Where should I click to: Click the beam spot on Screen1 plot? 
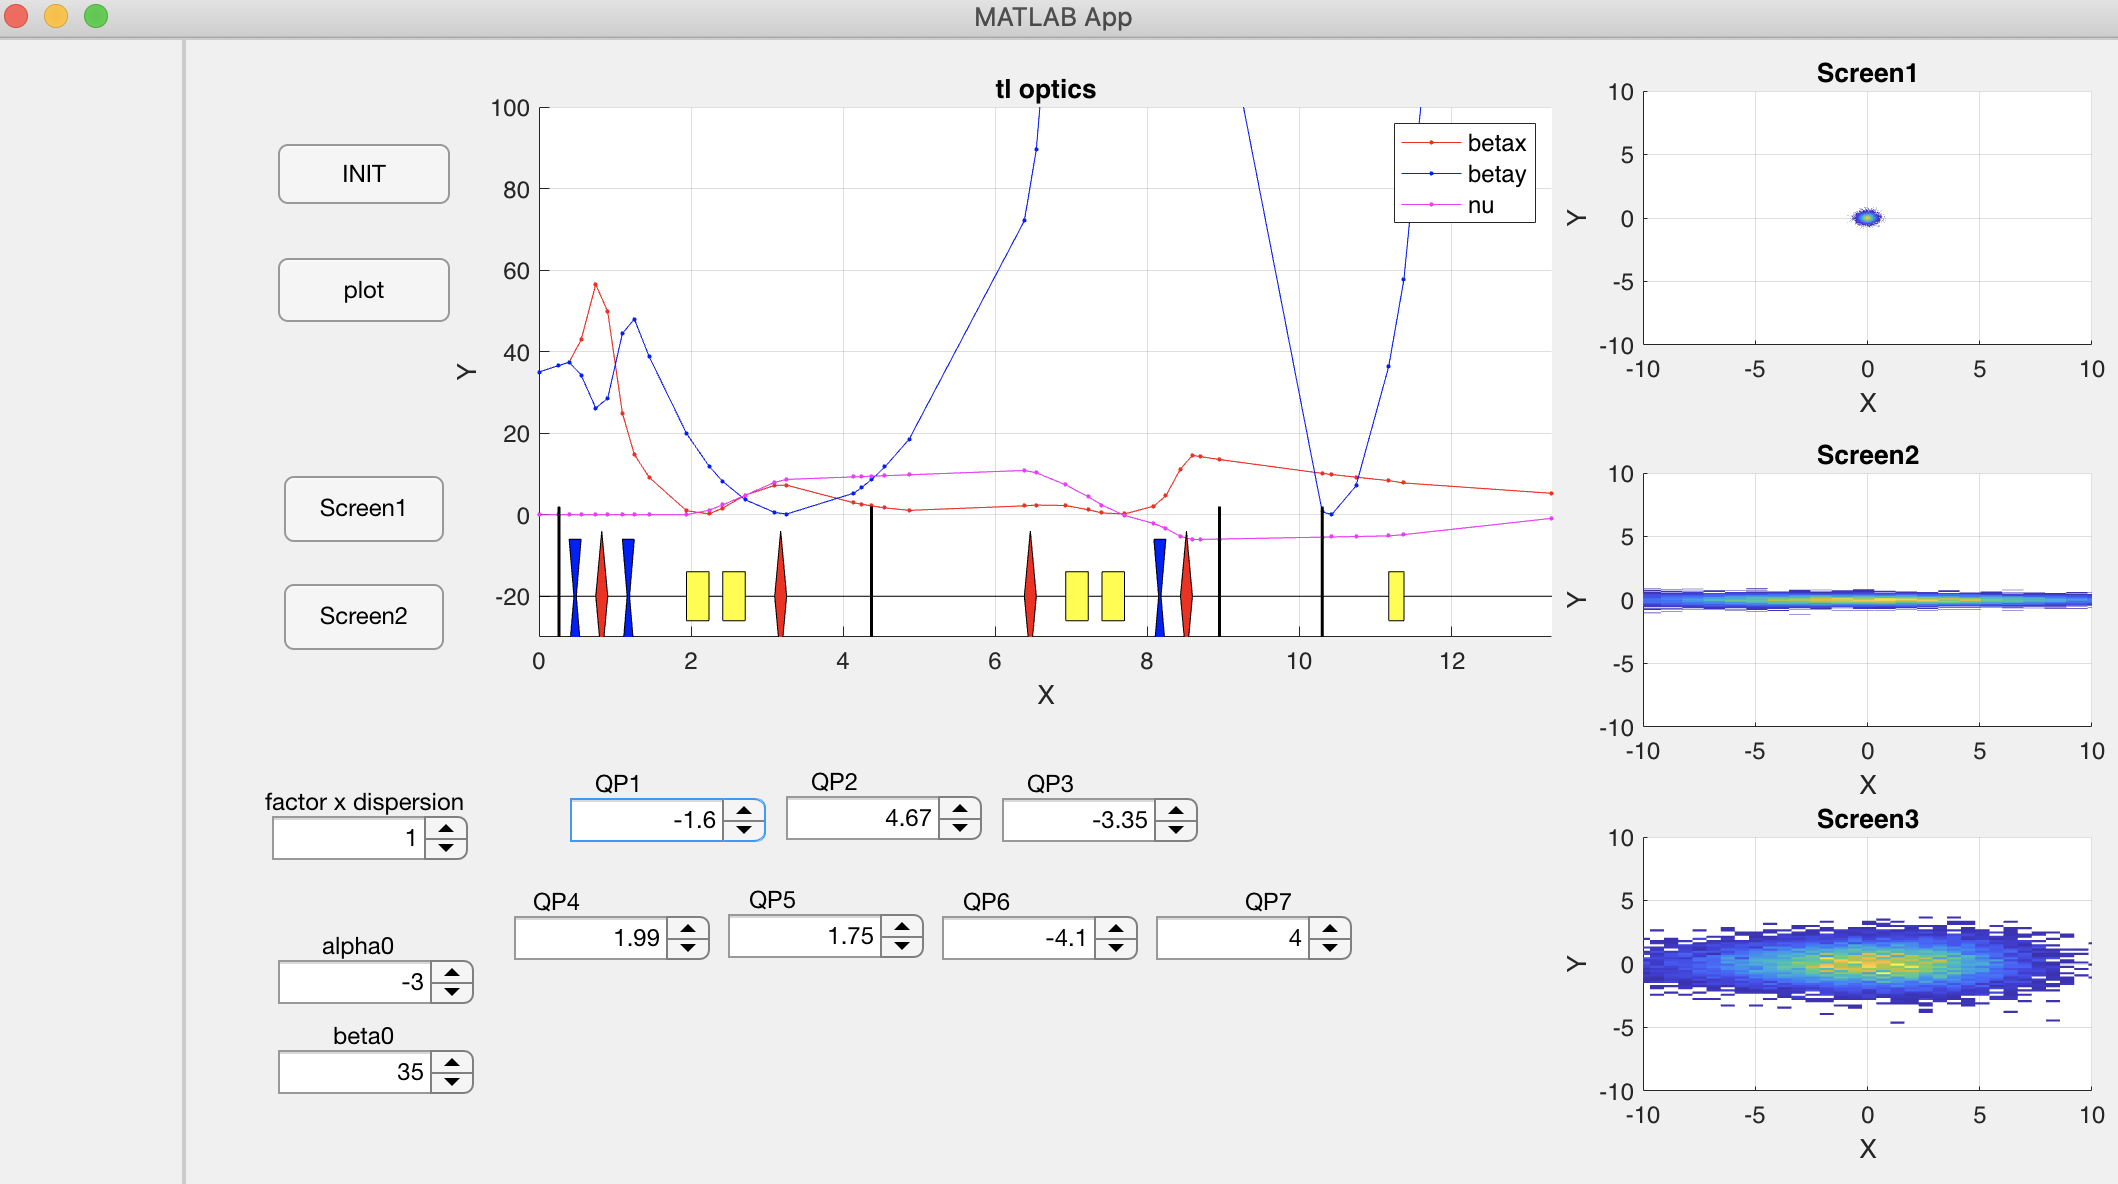pyautogui.click(x=1866, y=217)
